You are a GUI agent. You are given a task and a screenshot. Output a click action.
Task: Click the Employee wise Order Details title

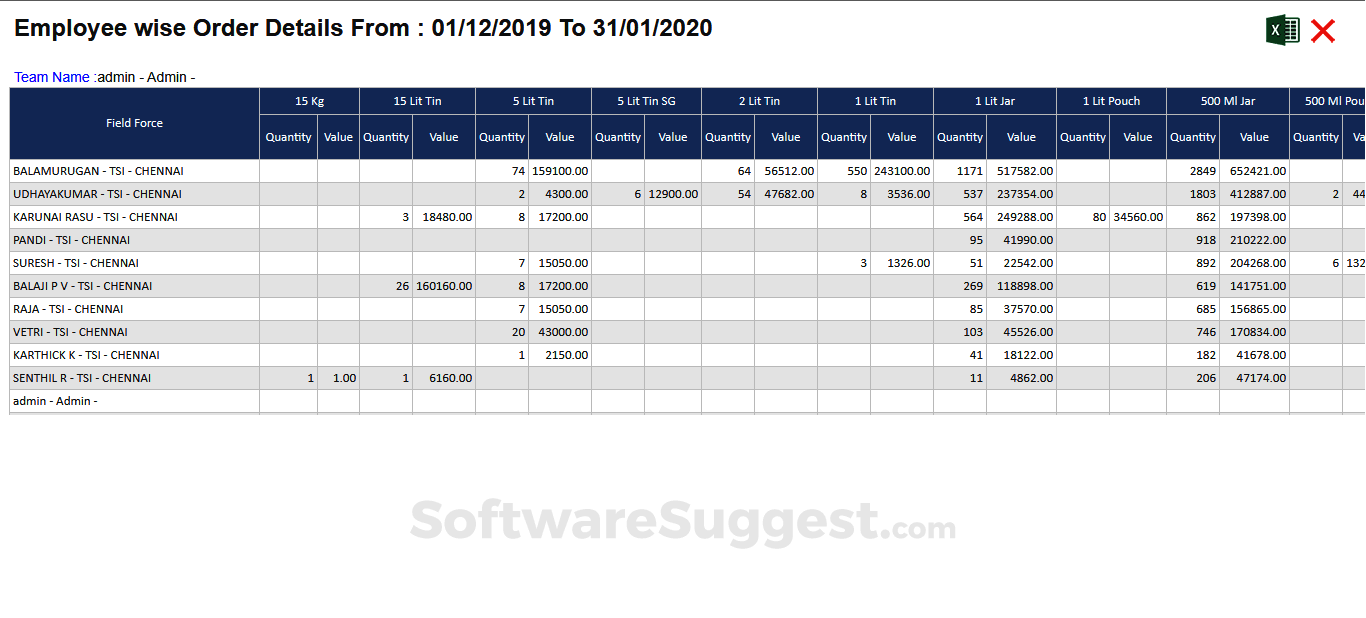363,27
